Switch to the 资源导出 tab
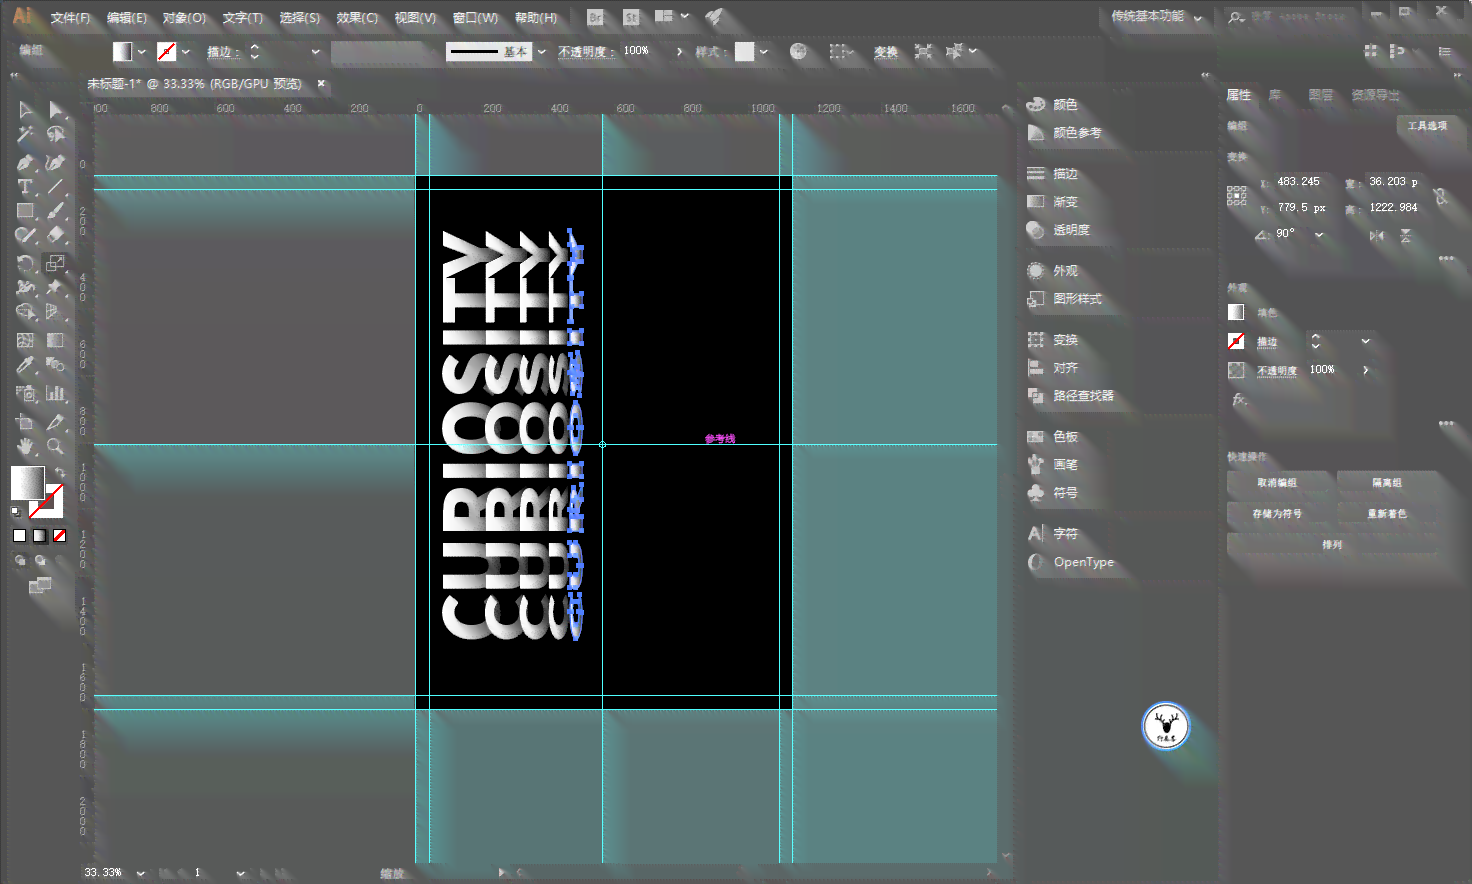 coord(1376,95)
